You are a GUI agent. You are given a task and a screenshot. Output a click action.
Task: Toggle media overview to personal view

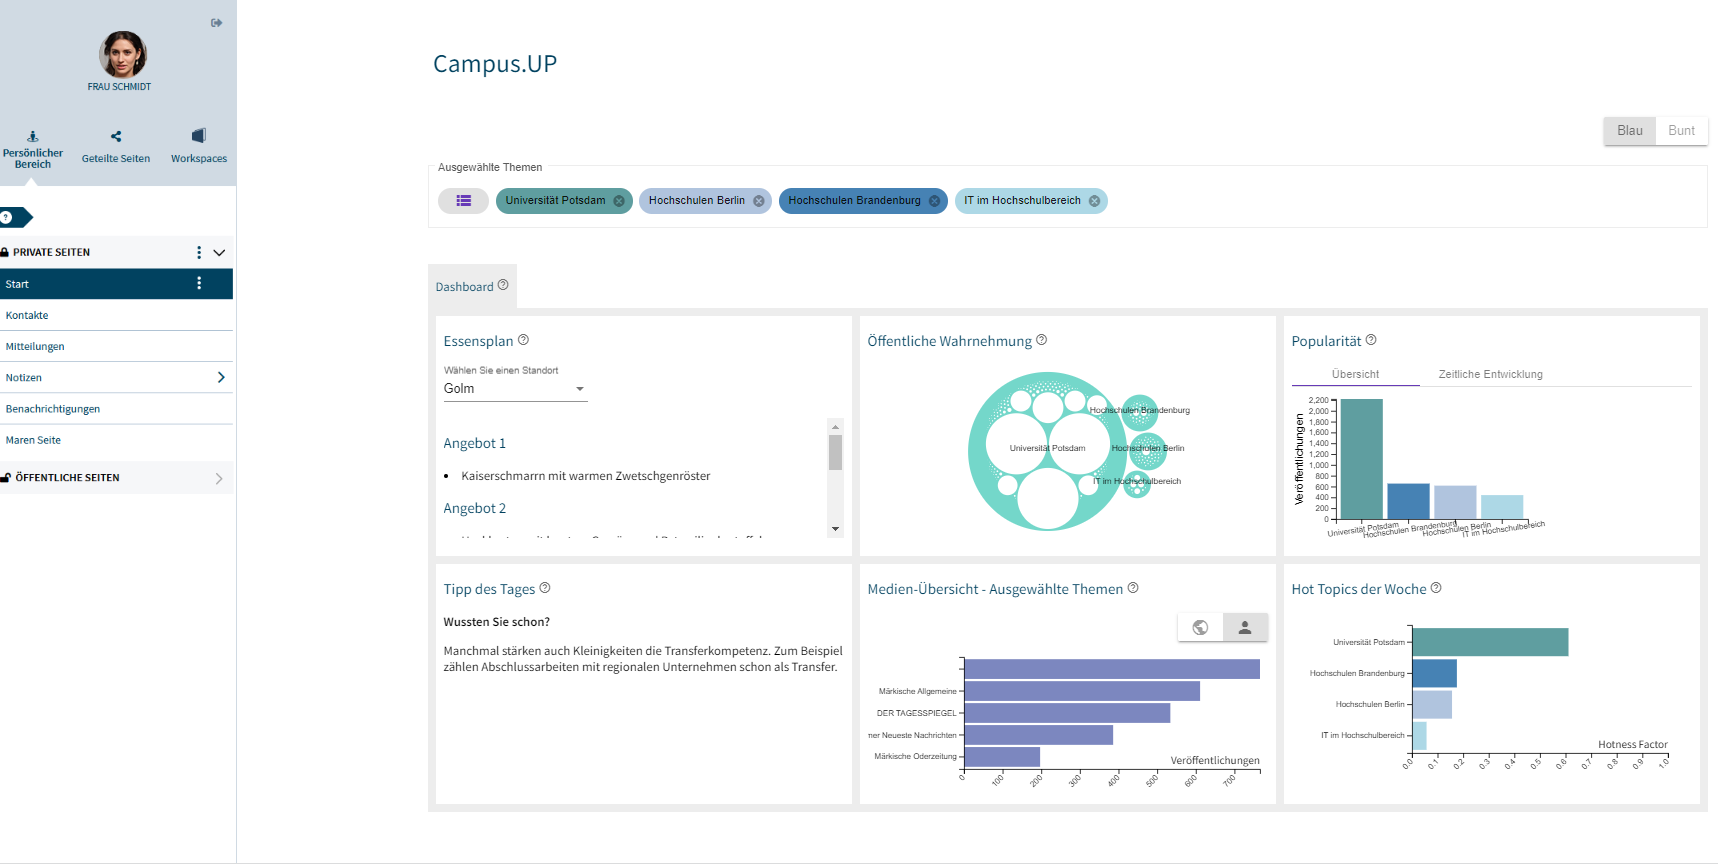1245,627
